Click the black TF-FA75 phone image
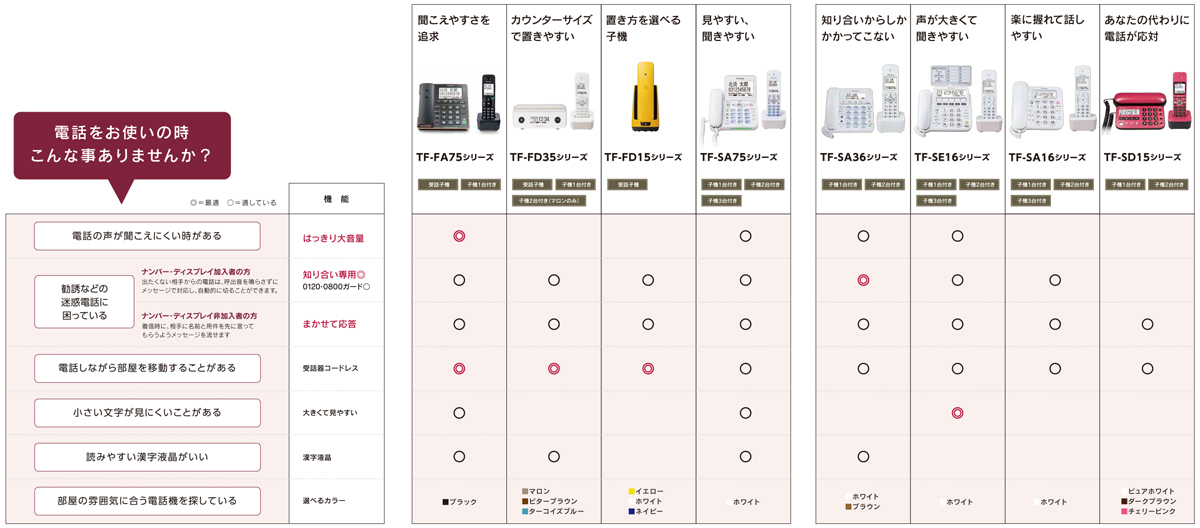The image size is (1200, 528). [x=458, y=101]
